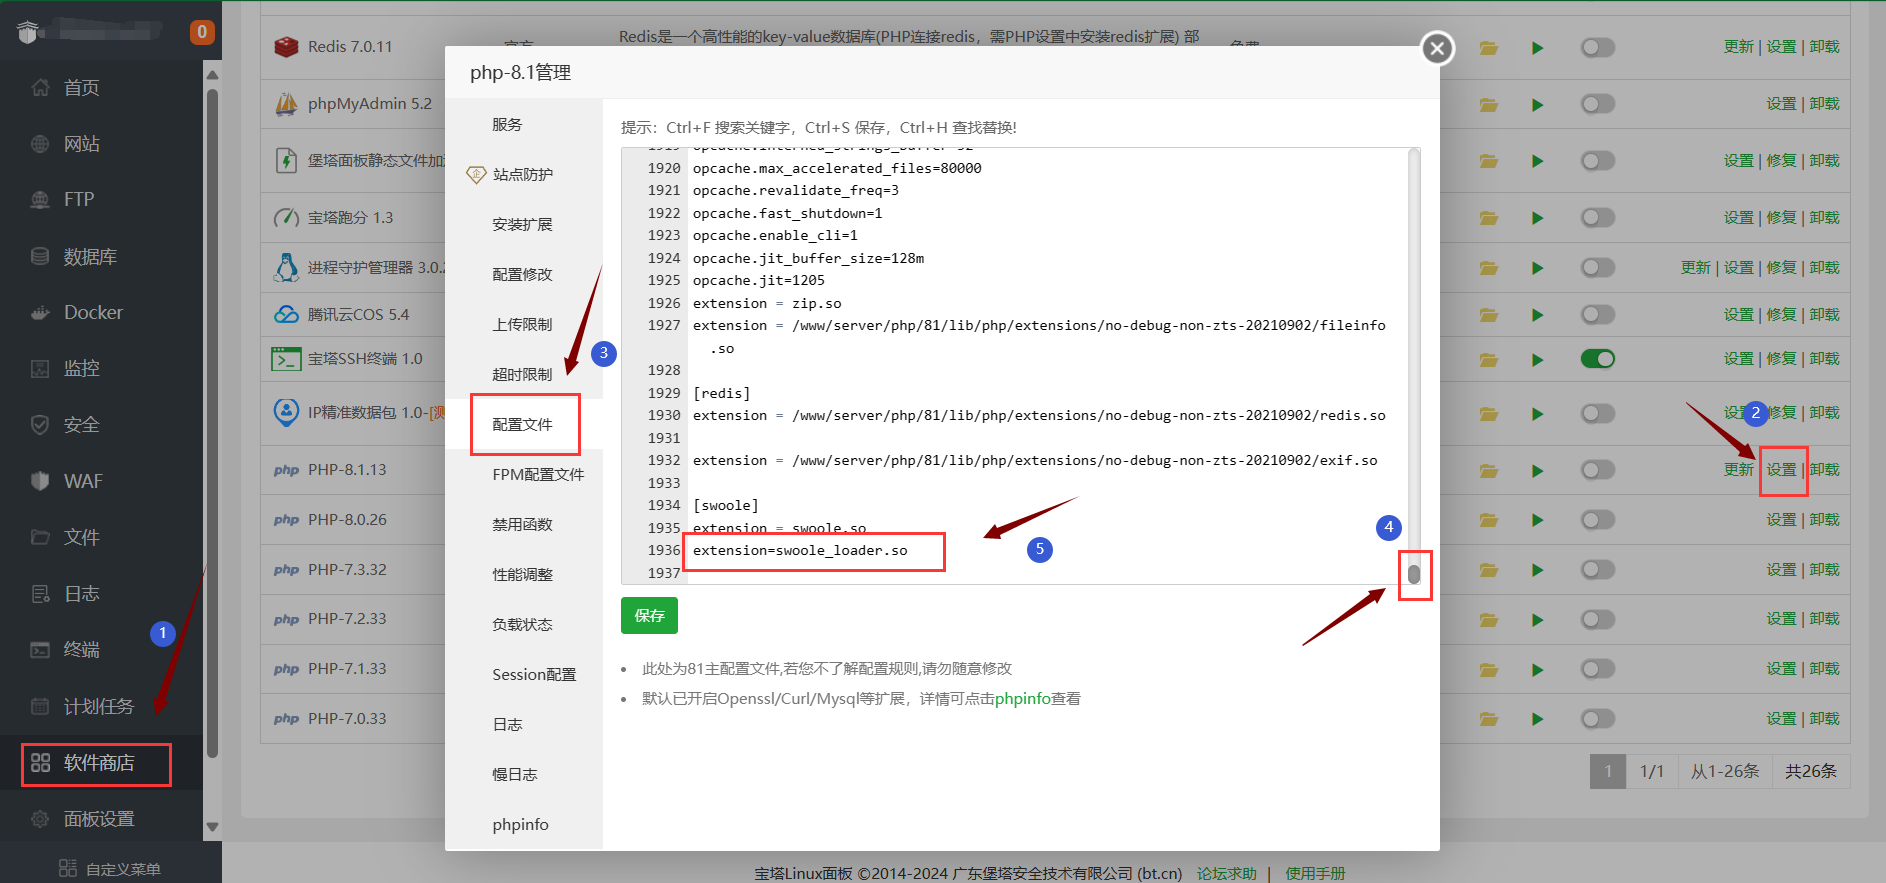Click the 安全 shield icon in sidebar

tap(40, 425)
